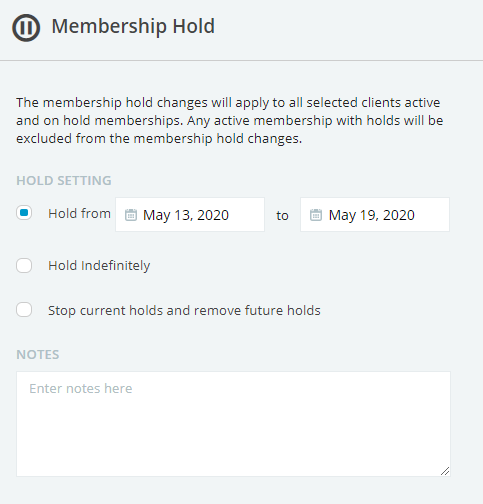Select the Hold Indefinitely radio button

[24, 265]
